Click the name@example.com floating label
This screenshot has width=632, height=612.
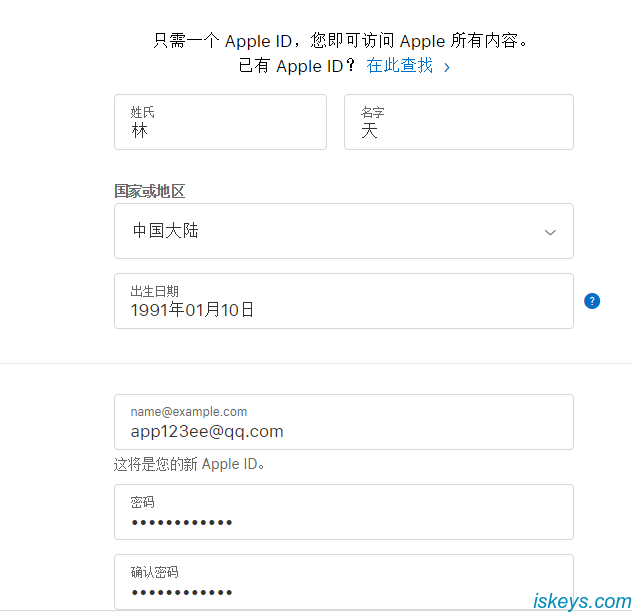click(188, 411)
